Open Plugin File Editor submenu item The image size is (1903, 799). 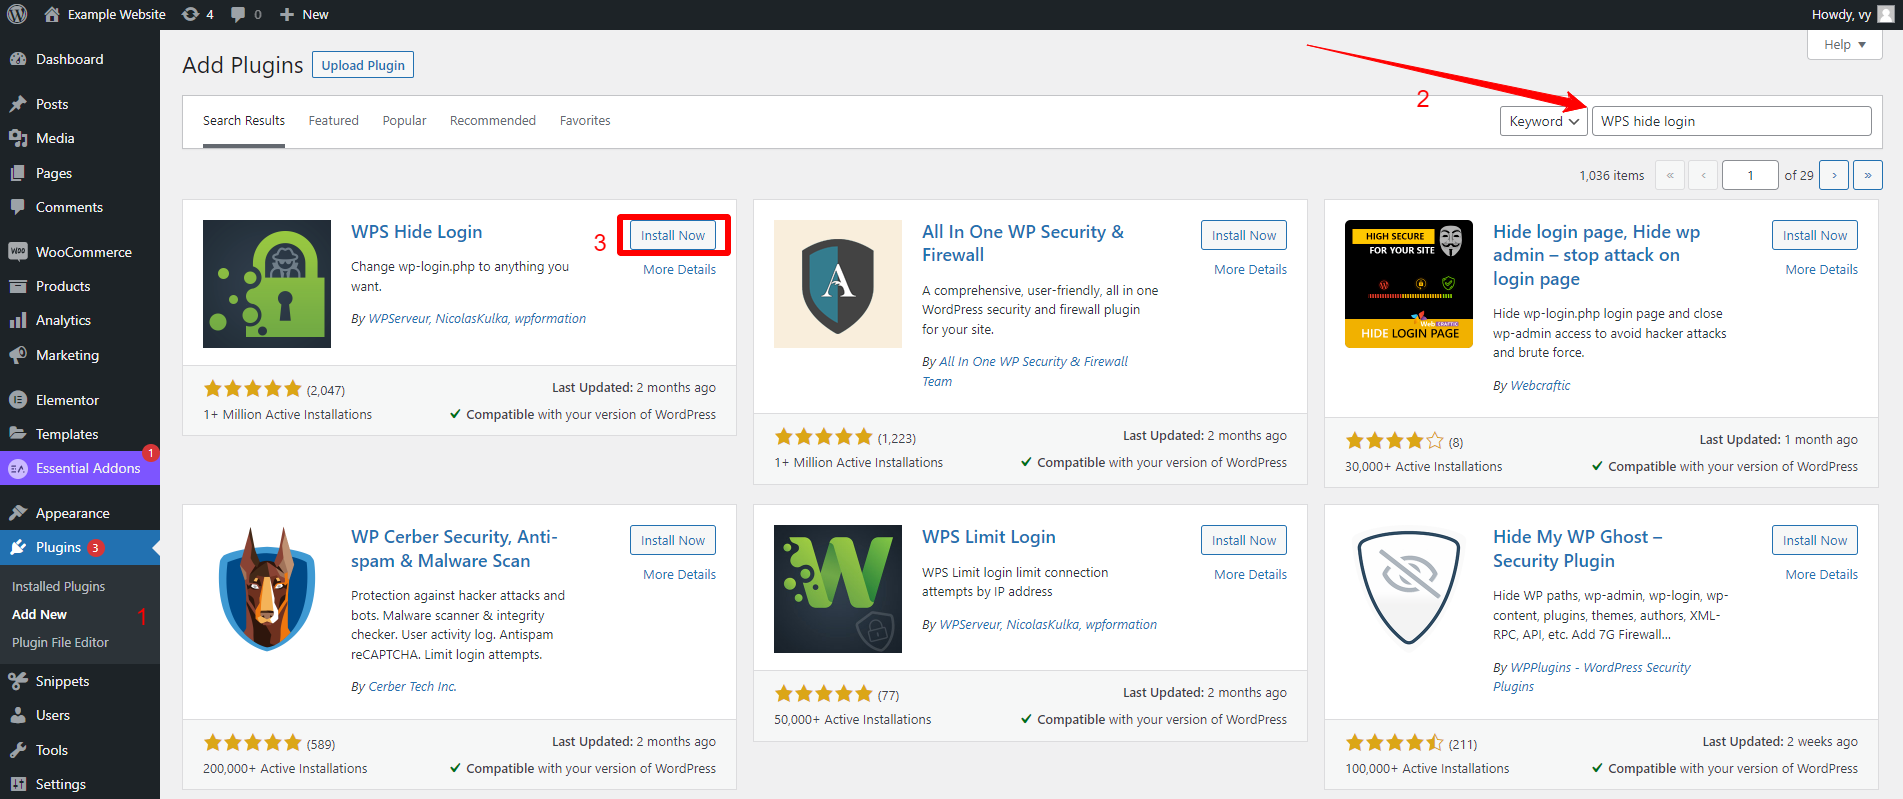pos(60,642)
